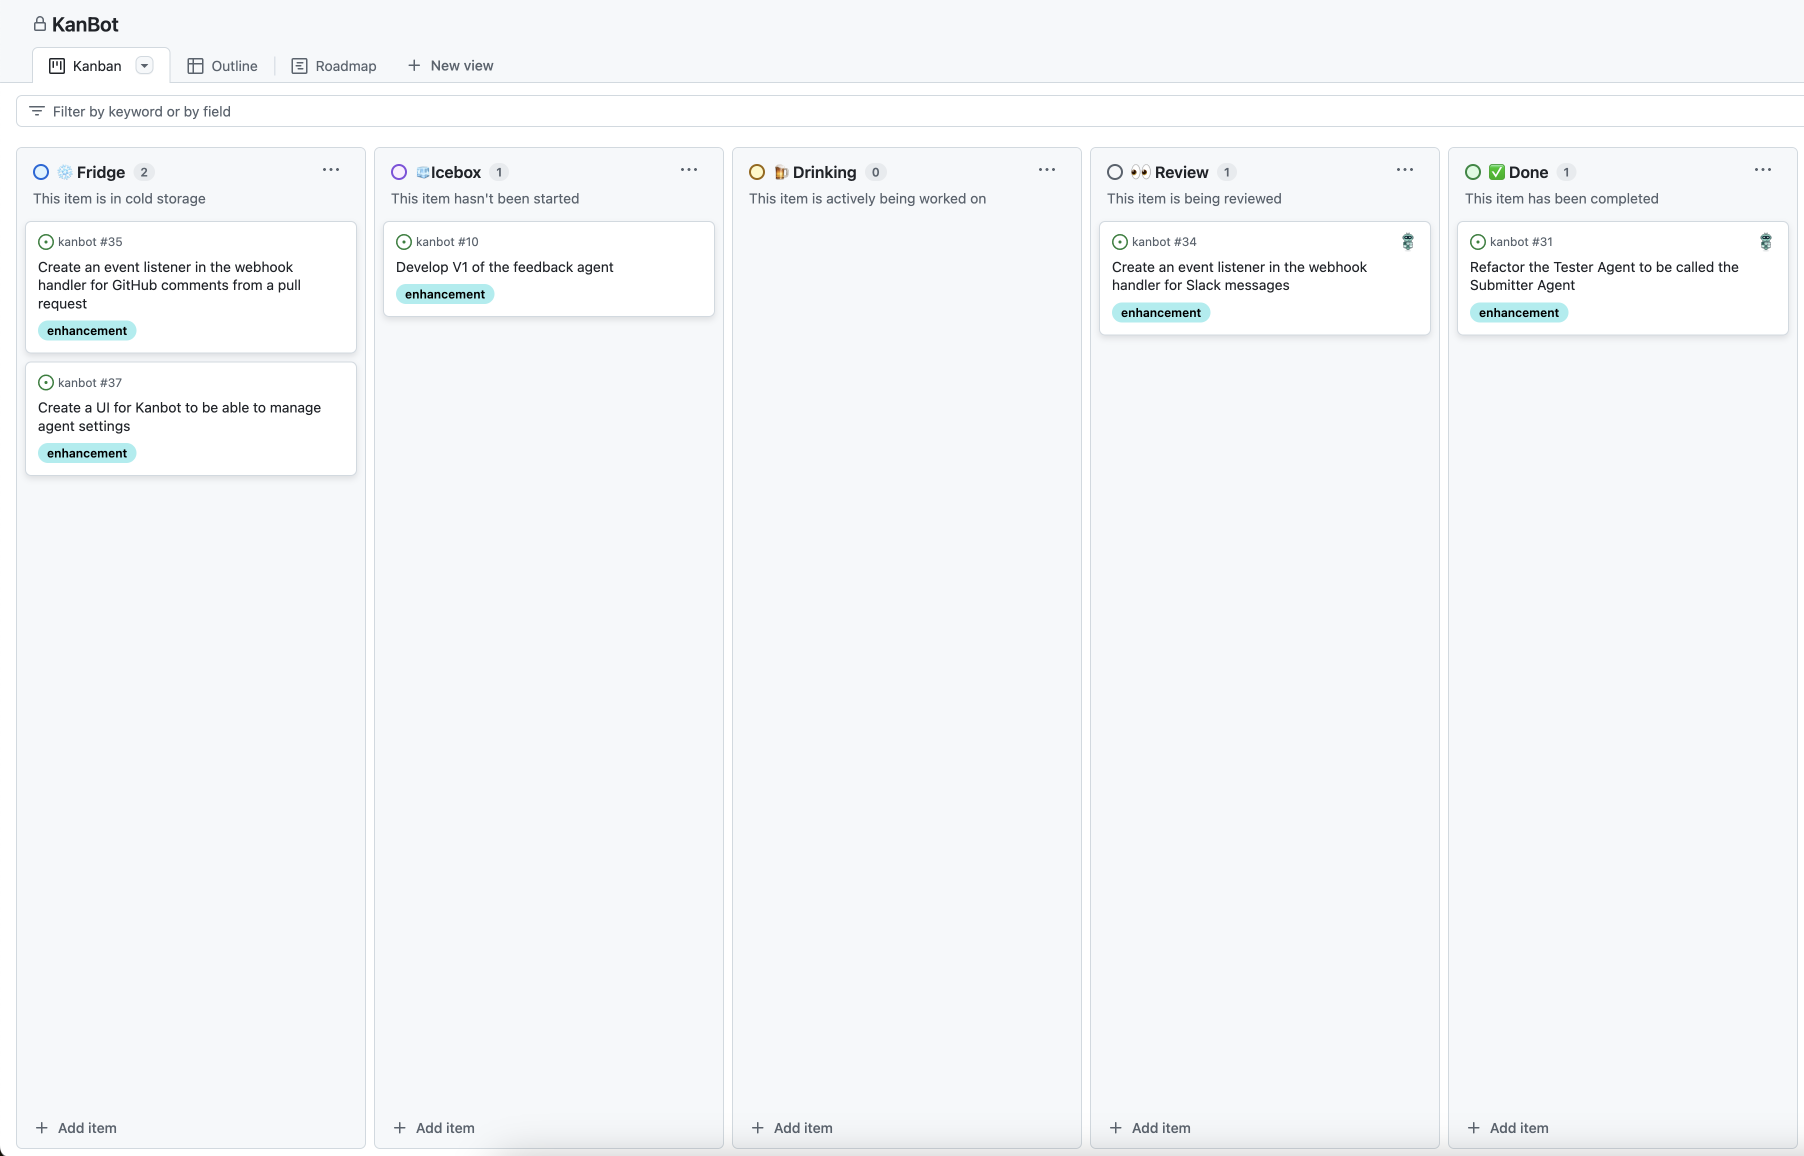The image size is (1804, 1156).
Task: Switch to the Outline tab
Action: tap(234, 65)
